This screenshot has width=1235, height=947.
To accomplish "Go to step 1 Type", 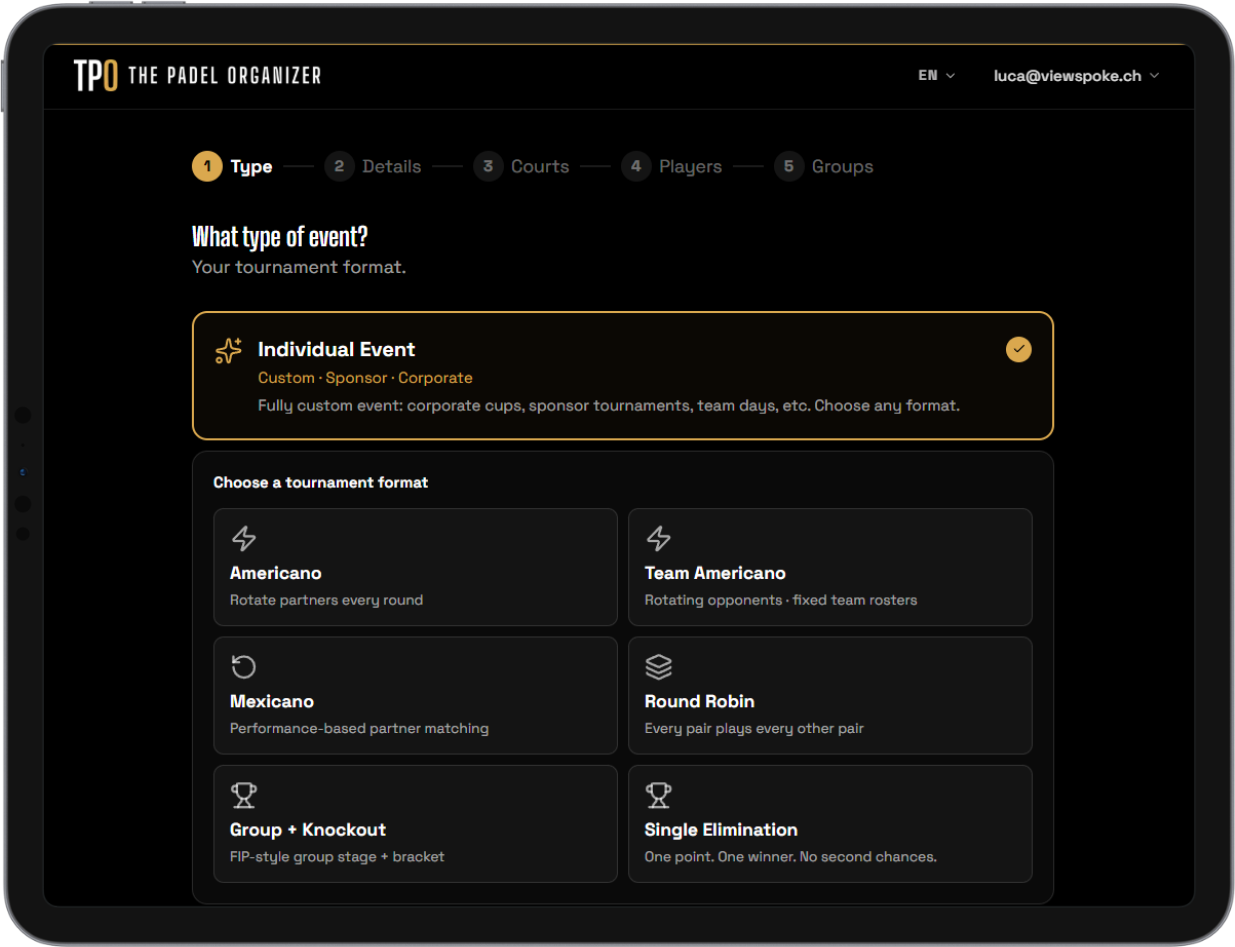I will point(232,166).
